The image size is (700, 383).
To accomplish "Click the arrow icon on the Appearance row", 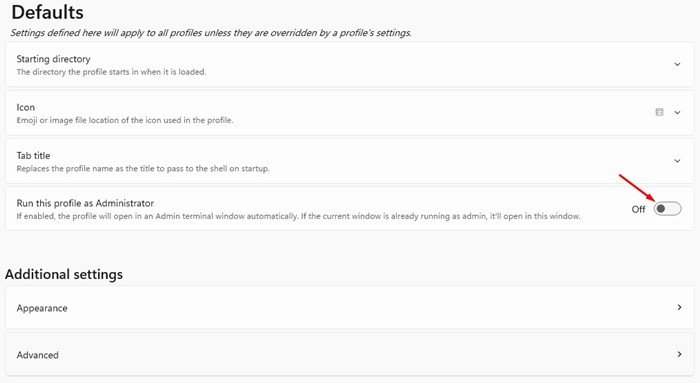I will point(679,307).
